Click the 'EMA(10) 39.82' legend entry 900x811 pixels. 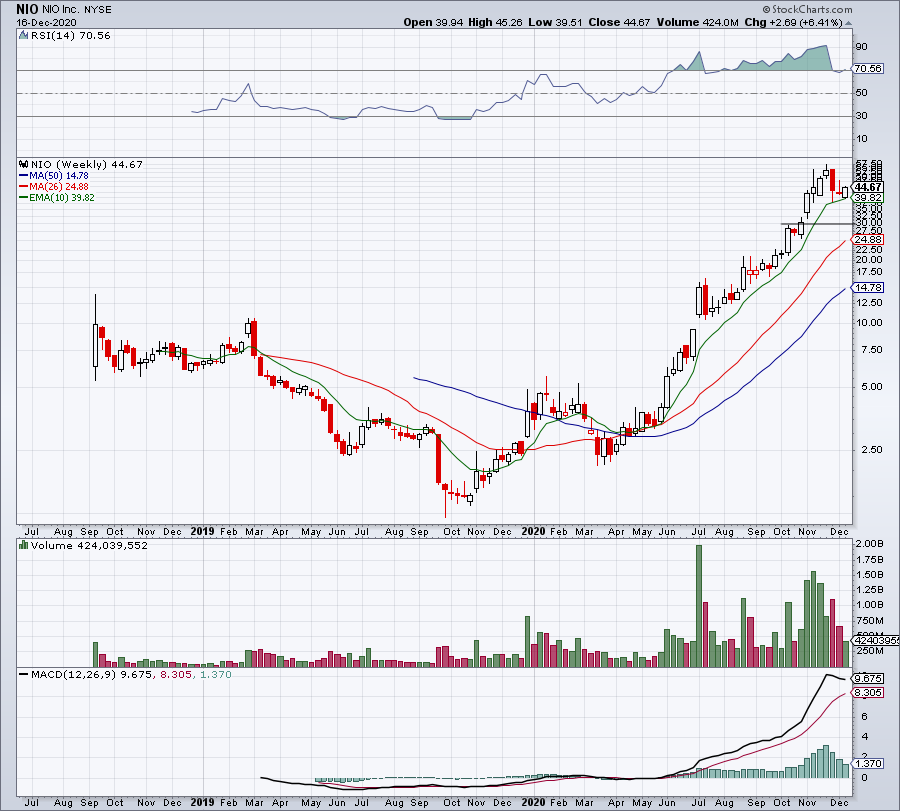point(62,197)
